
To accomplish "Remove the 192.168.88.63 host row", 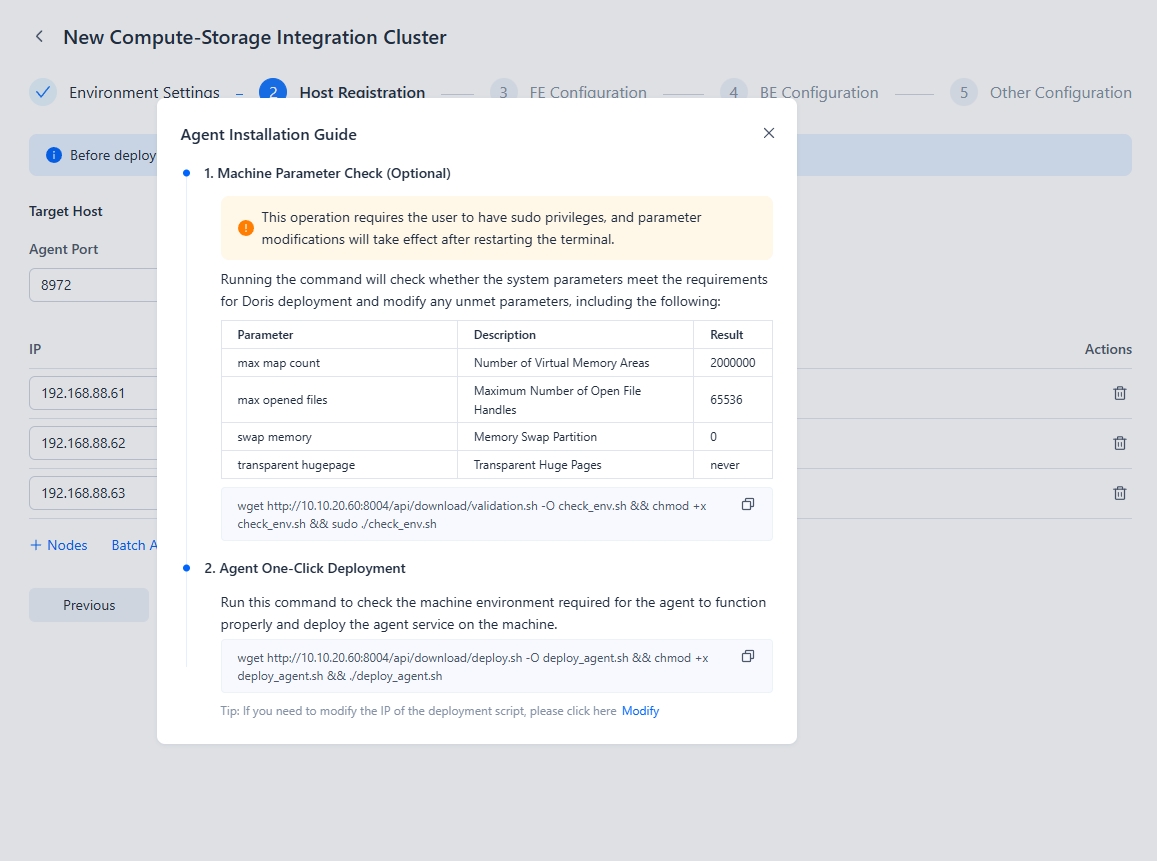I will point(1120,493).
